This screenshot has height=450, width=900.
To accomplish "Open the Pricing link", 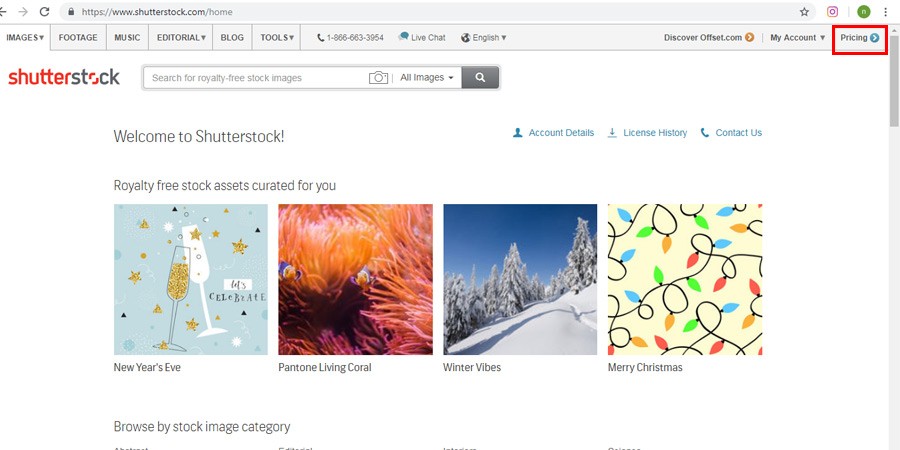I will pyautogui.click(x=859, y=38).
